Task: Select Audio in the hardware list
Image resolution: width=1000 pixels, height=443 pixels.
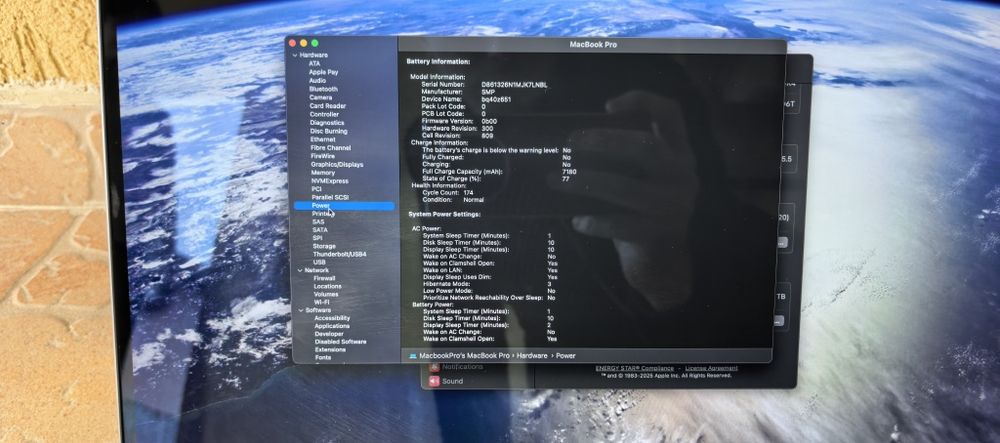Action: point(318,81)
